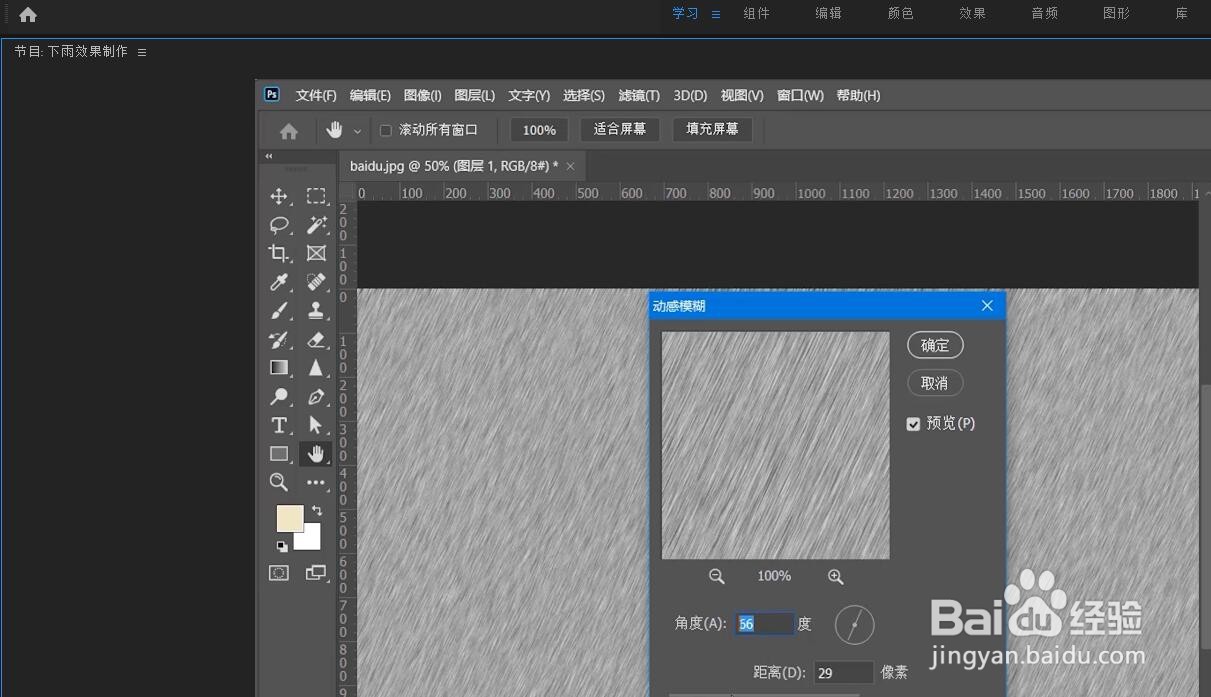Image resolution: width=1211 pixels, height=697 pixels.
Task: Select the Pen tool
Action: (316, 397)
